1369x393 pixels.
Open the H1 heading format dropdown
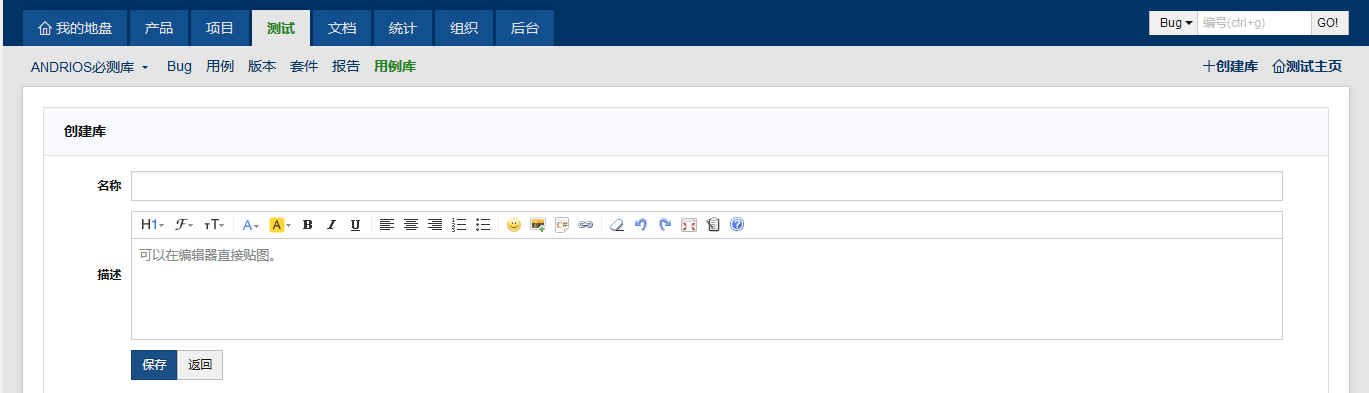click(152, 225)
